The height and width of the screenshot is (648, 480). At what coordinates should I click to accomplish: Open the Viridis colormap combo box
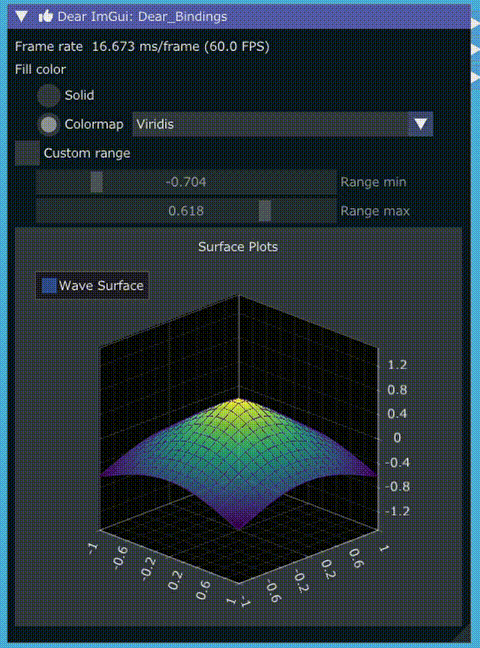(x=282, y=124)
